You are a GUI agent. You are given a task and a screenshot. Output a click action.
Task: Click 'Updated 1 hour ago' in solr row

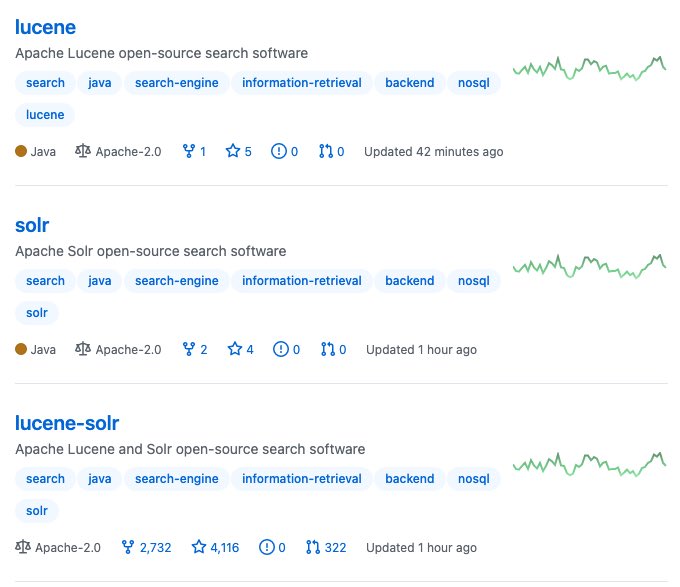pyautogui.click(x=422, y=349)
